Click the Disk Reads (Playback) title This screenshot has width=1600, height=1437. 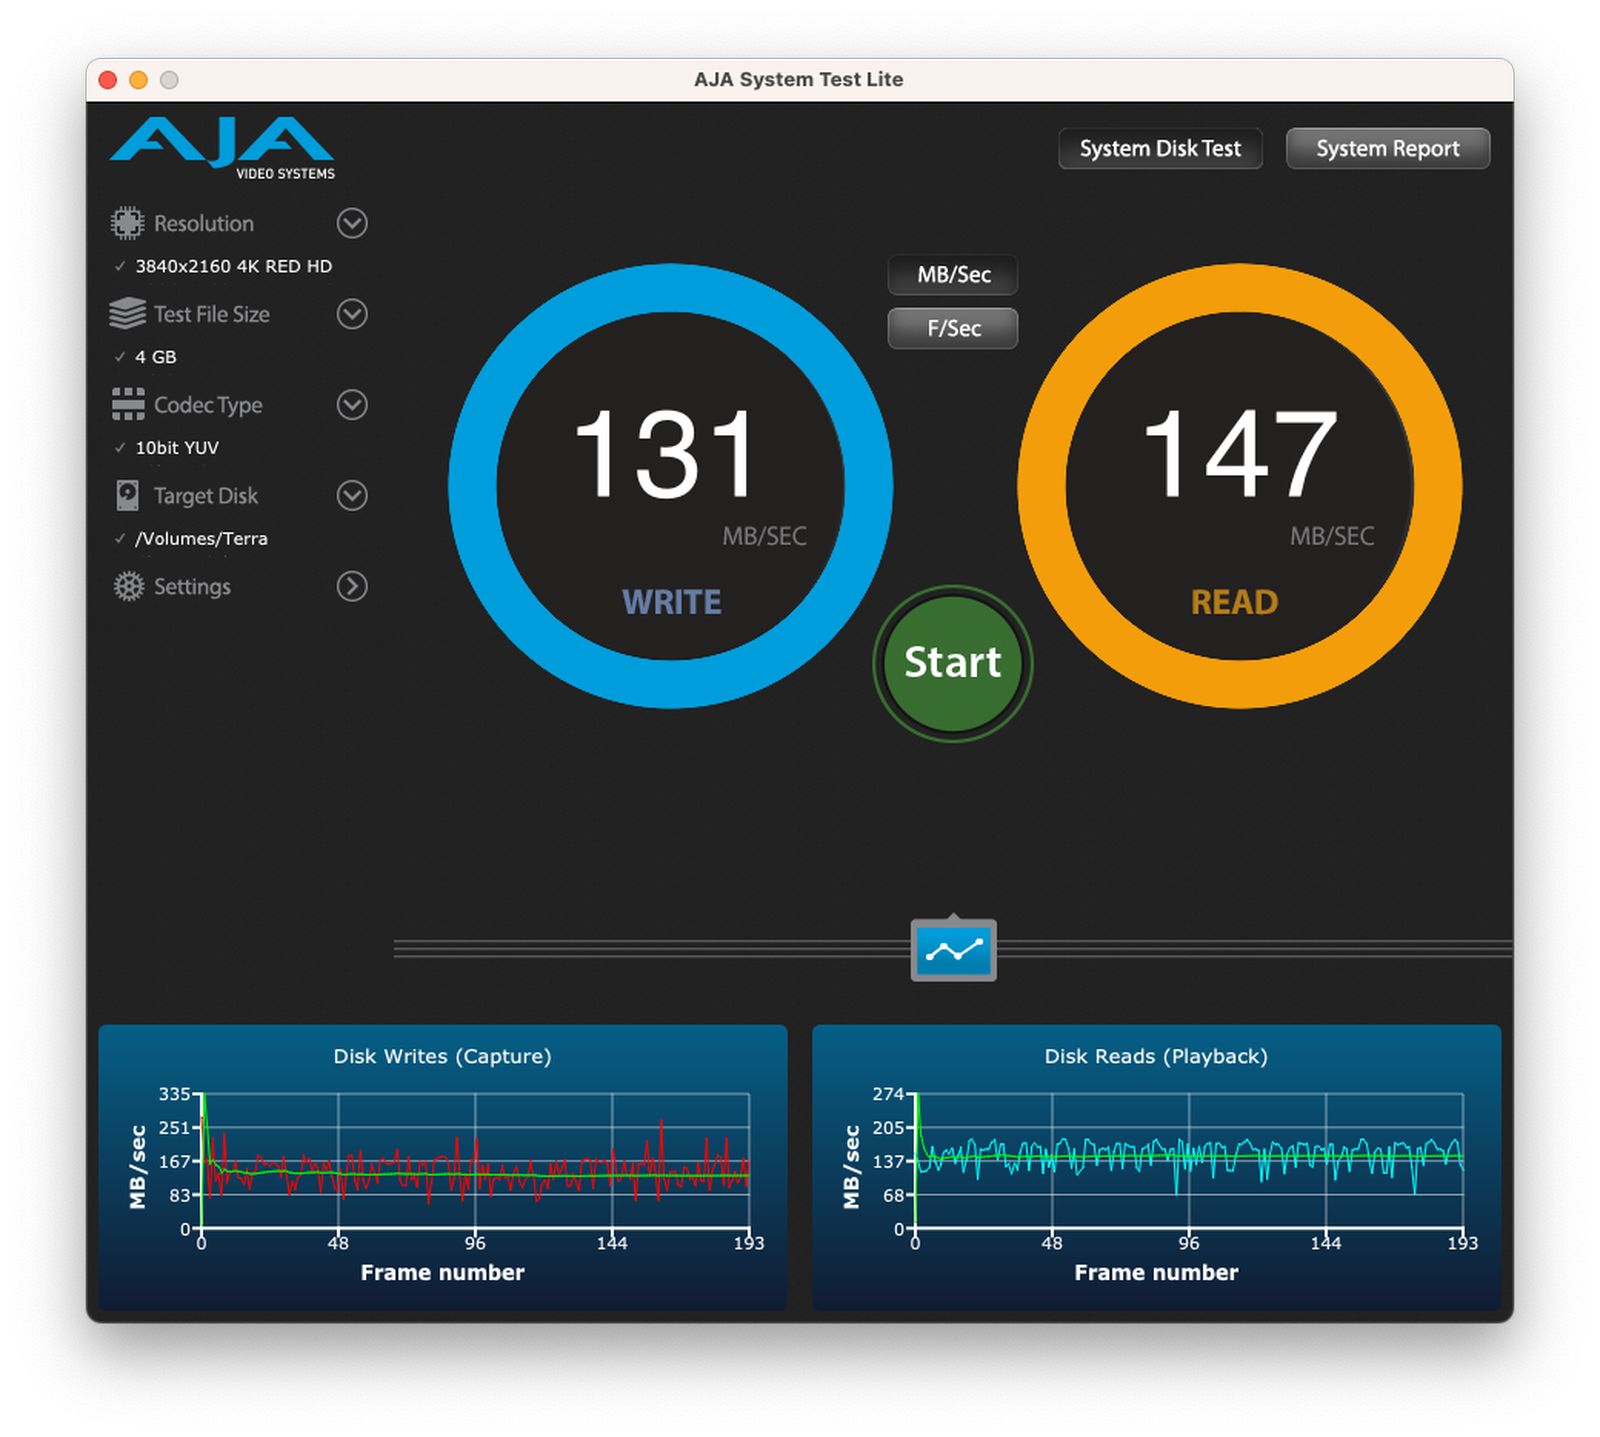1156,1056
